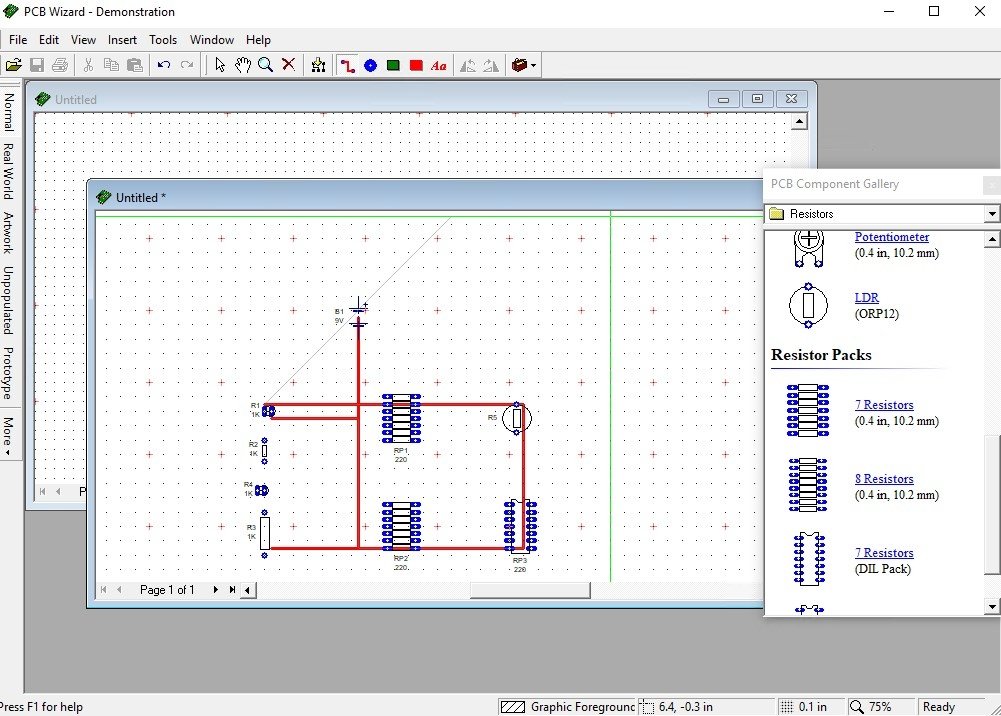1001x716 pixels.
Task: Click the background Untitled window's scroll up arrow
Action: pos(799,121)
